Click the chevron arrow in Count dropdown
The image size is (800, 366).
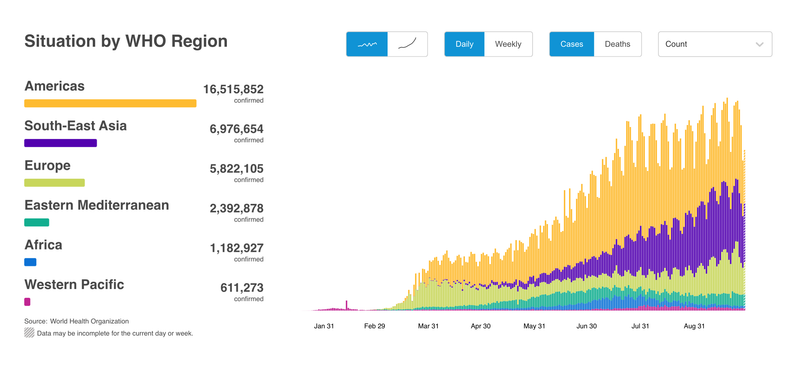click(759, 44)
